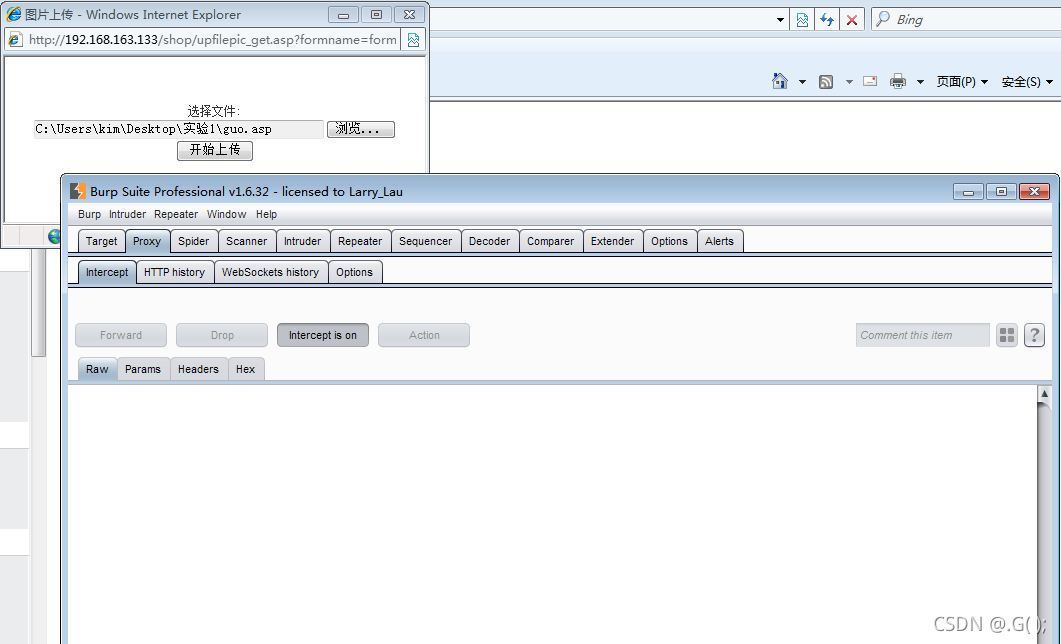
Task: Show the Raw request view
Action: (x=97, y=369)
